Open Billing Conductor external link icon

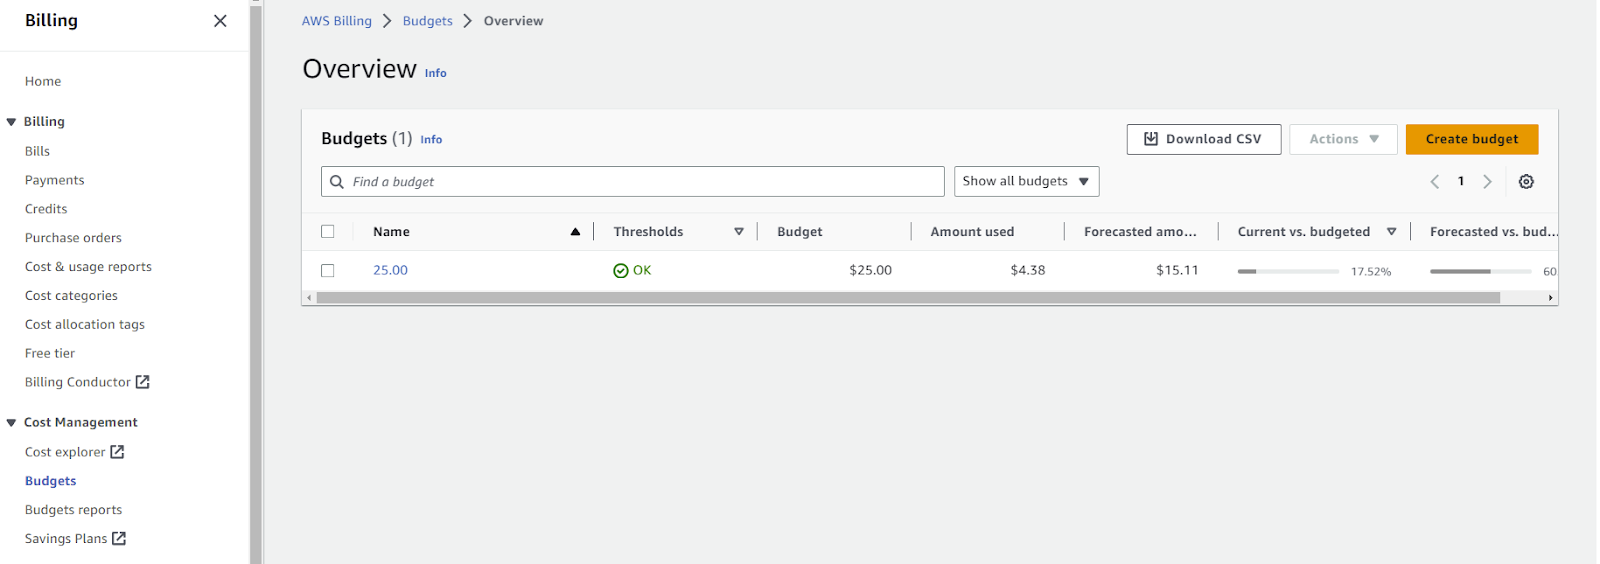point(143,382)
